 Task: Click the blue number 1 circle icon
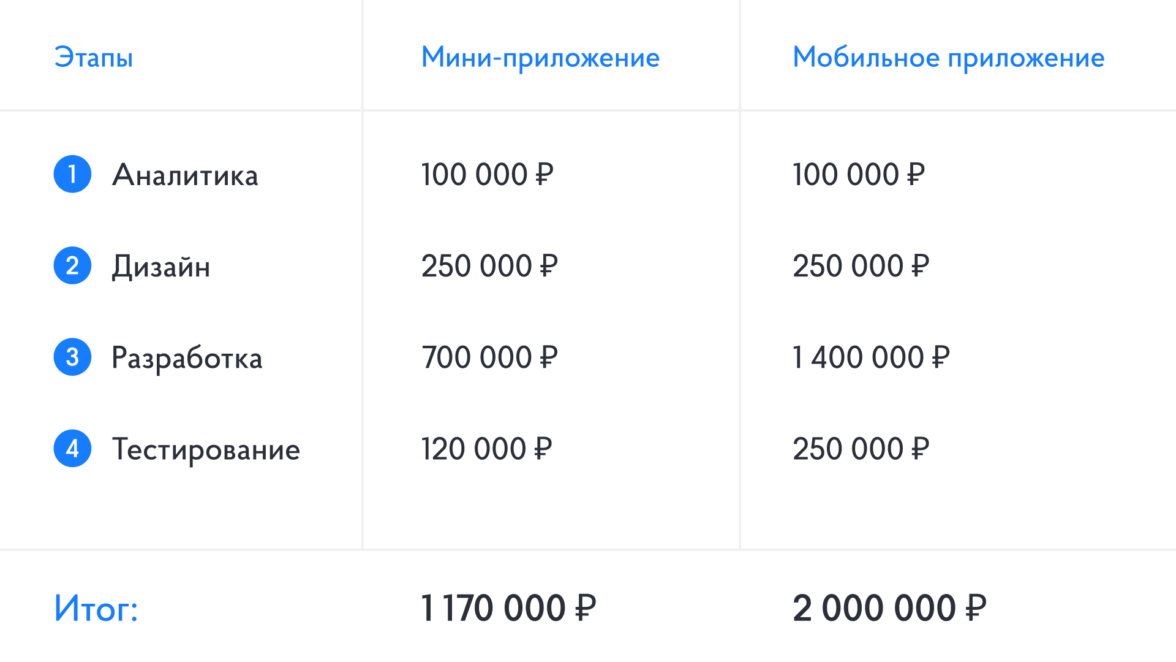tap(72, 175)
